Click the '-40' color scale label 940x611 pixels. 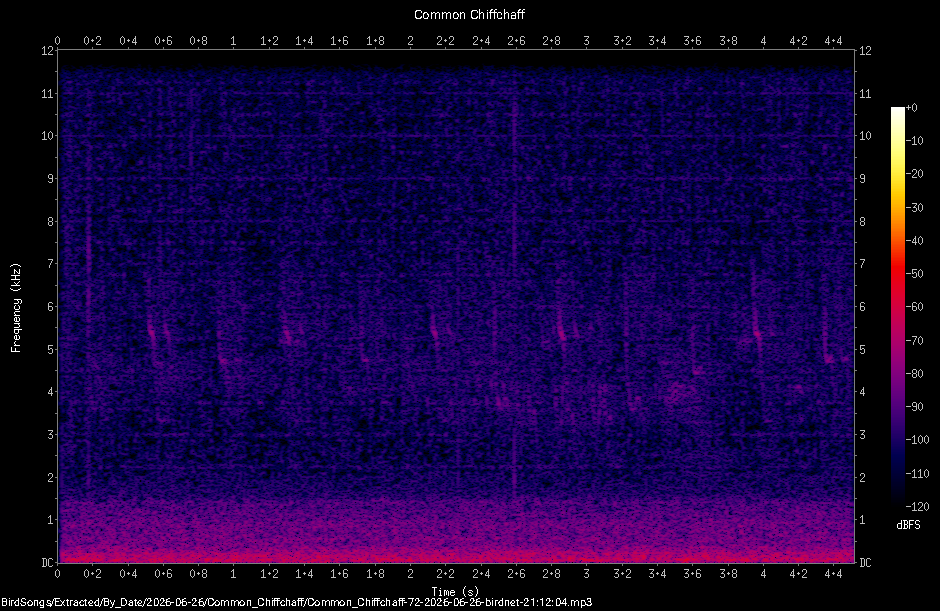(914, 240)
